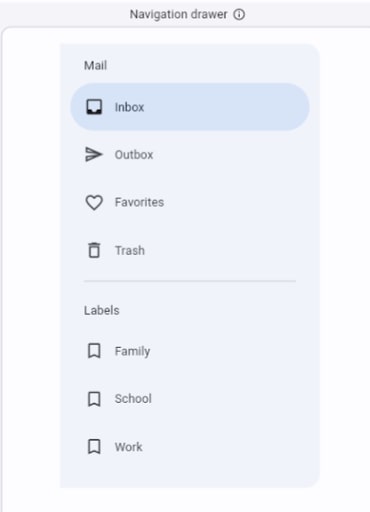The image size is (370, 512).
Task: Click the Labels section heading
Action: [x=102, y=310]
